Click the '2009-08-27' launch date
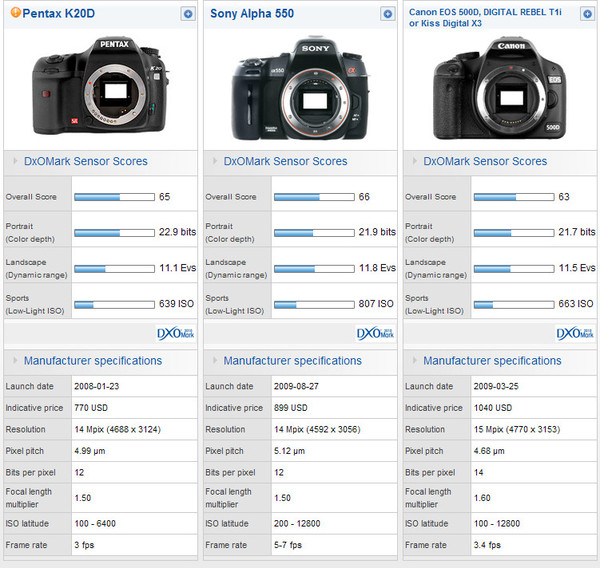This screenshot has width=600, height=568. click(x=296, y=386)
